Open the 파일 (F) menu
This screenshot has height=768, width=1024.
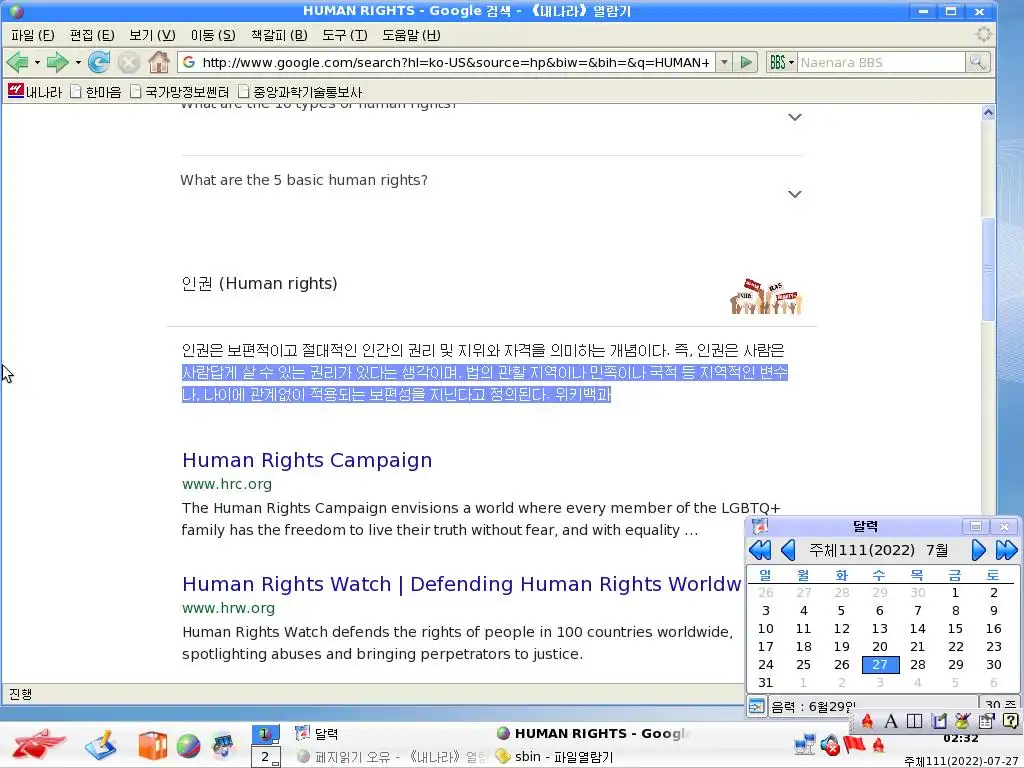[33, 35]
